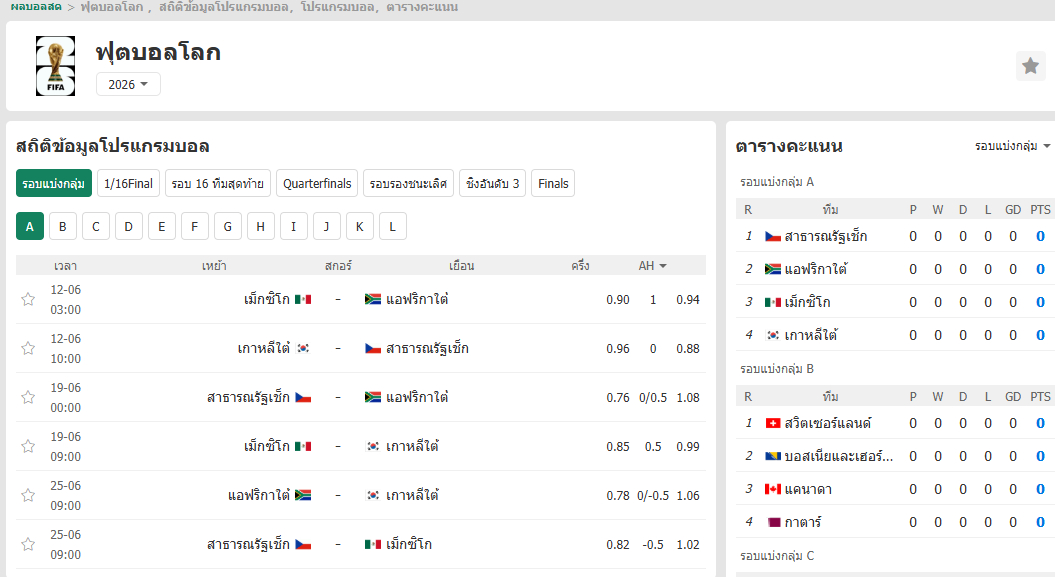Open the รอบรองชนะเลิศ tab
Screen dimensions: 1055x577
[408, 184]
